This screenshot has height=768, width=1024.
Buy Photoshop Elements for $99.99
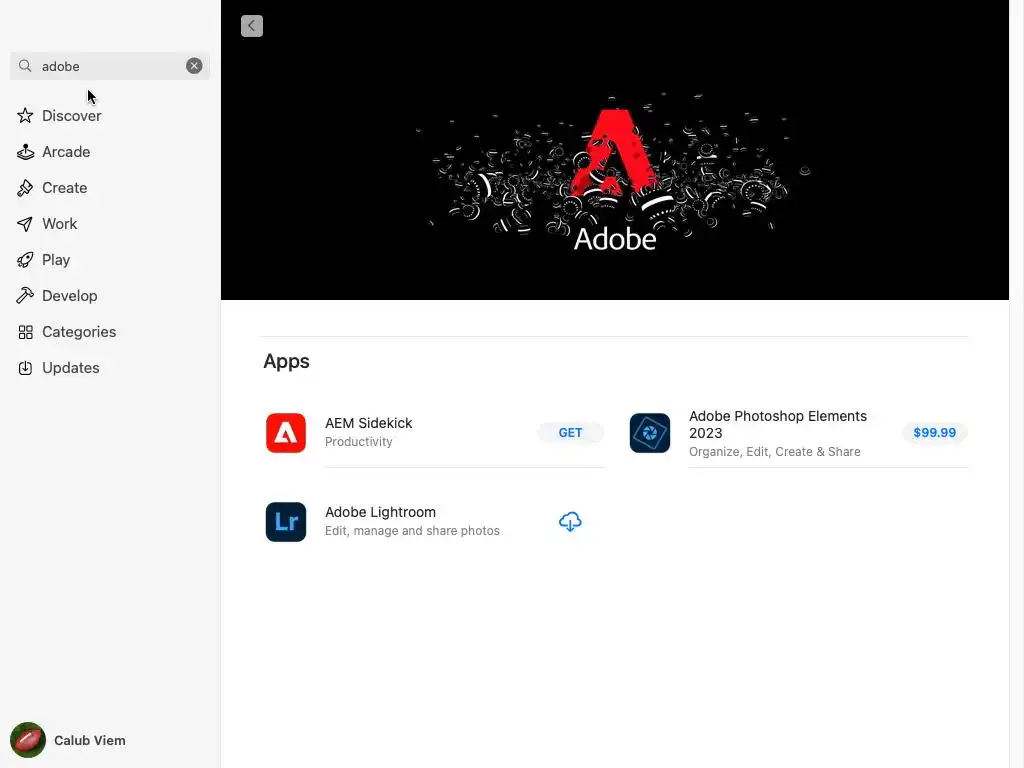click(934, 432)
